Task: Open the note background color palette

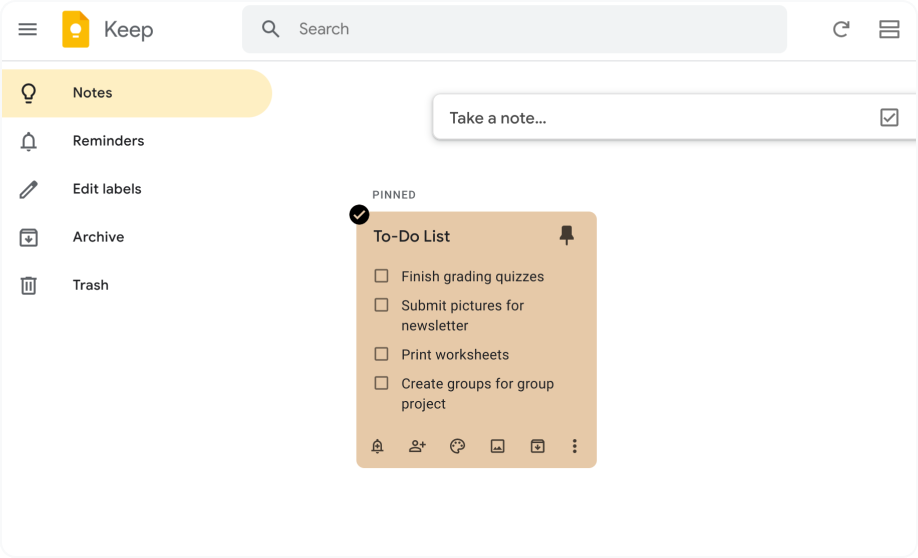Action: (457, 447)
